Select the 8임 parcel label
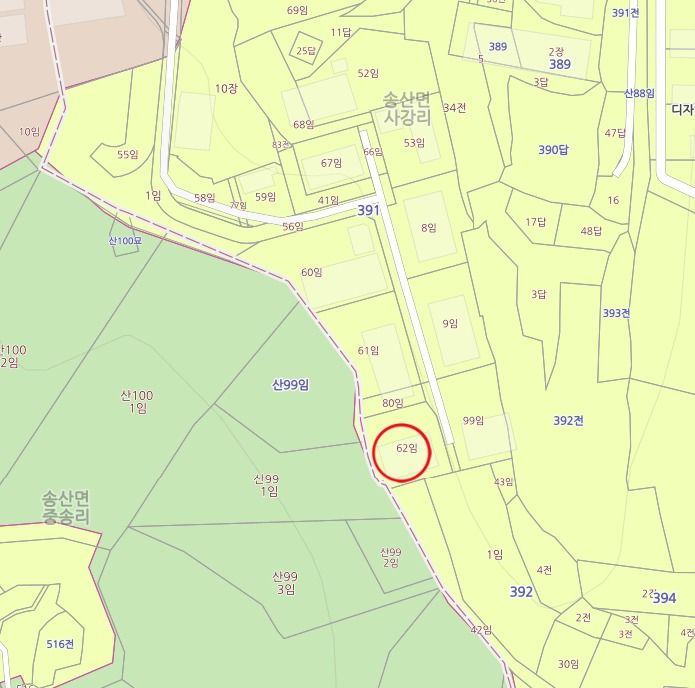Screen dimensions: 695x688 pos(429,228)
